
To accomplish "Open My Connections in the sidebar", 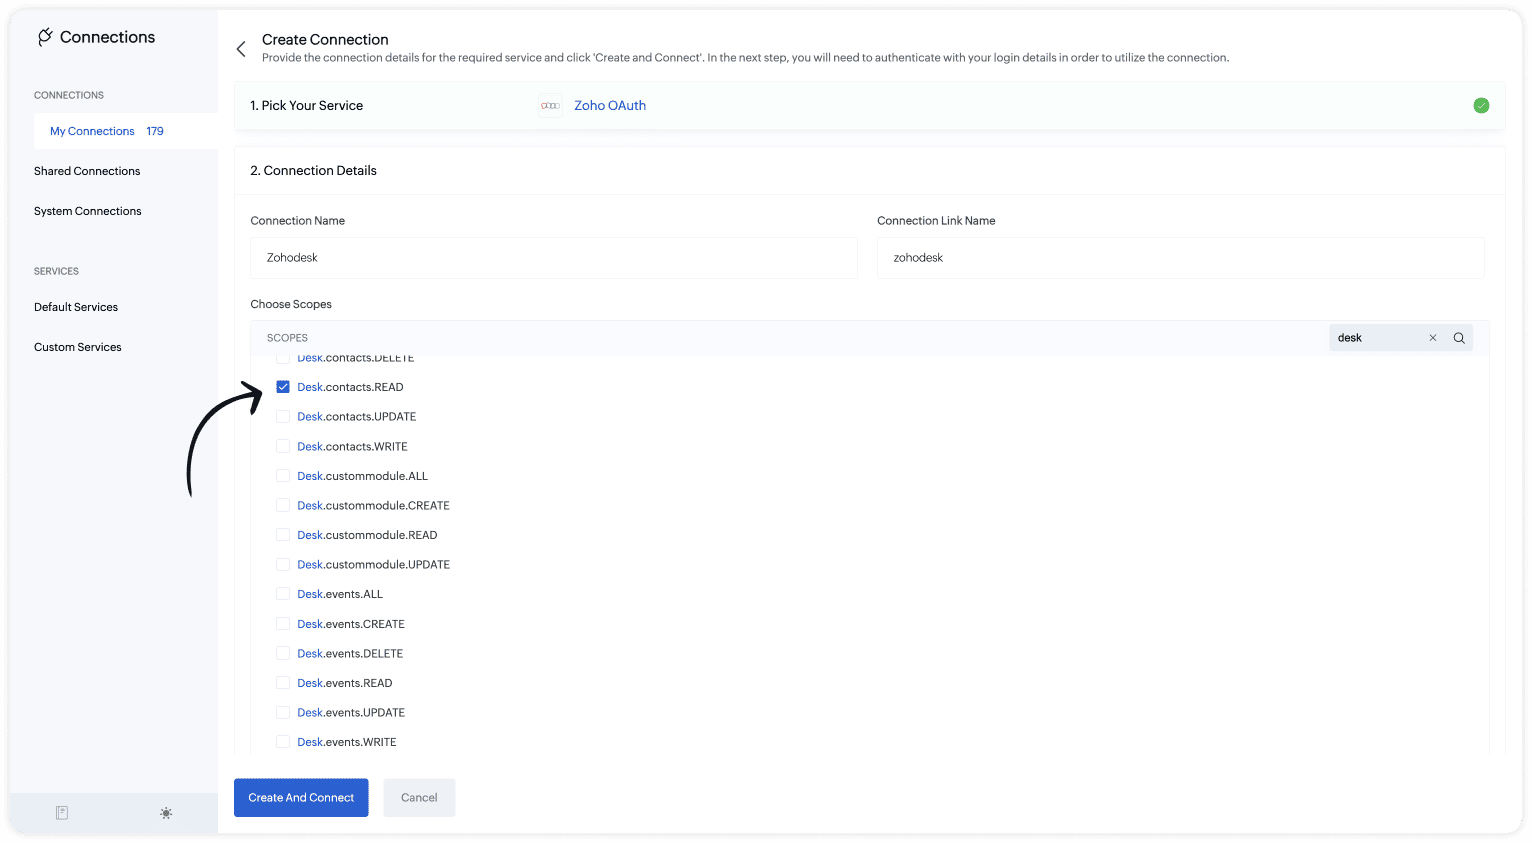I will click(x=125, y=131).
